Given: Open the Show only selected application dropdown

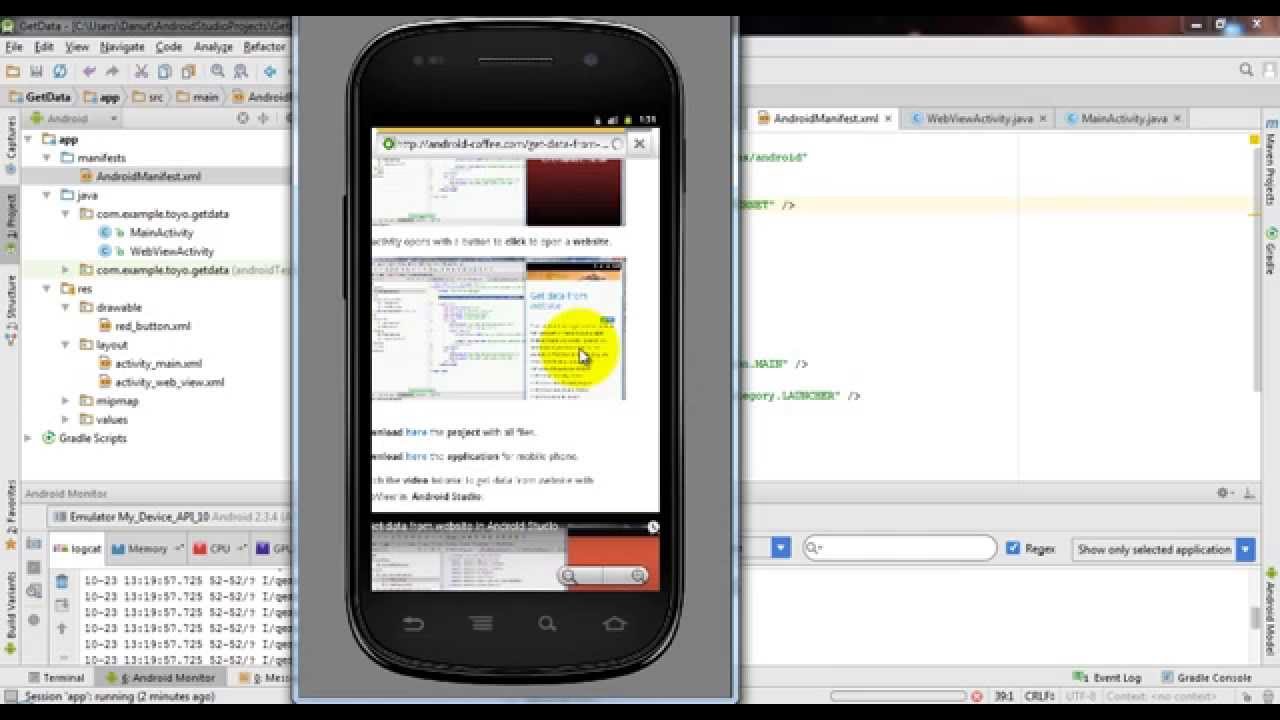Looking at the screenshot, I should [1164, 549].
